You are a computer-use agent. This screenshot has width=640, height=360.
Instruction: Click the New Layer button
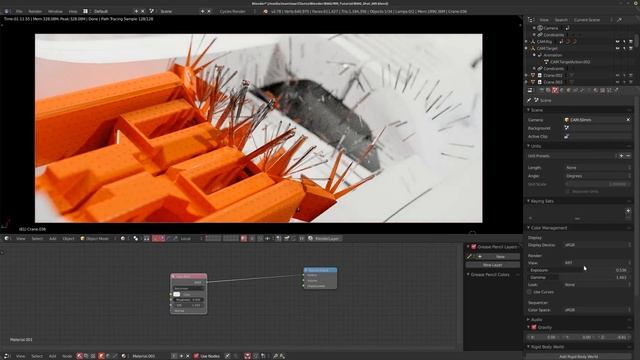point(492,265)
